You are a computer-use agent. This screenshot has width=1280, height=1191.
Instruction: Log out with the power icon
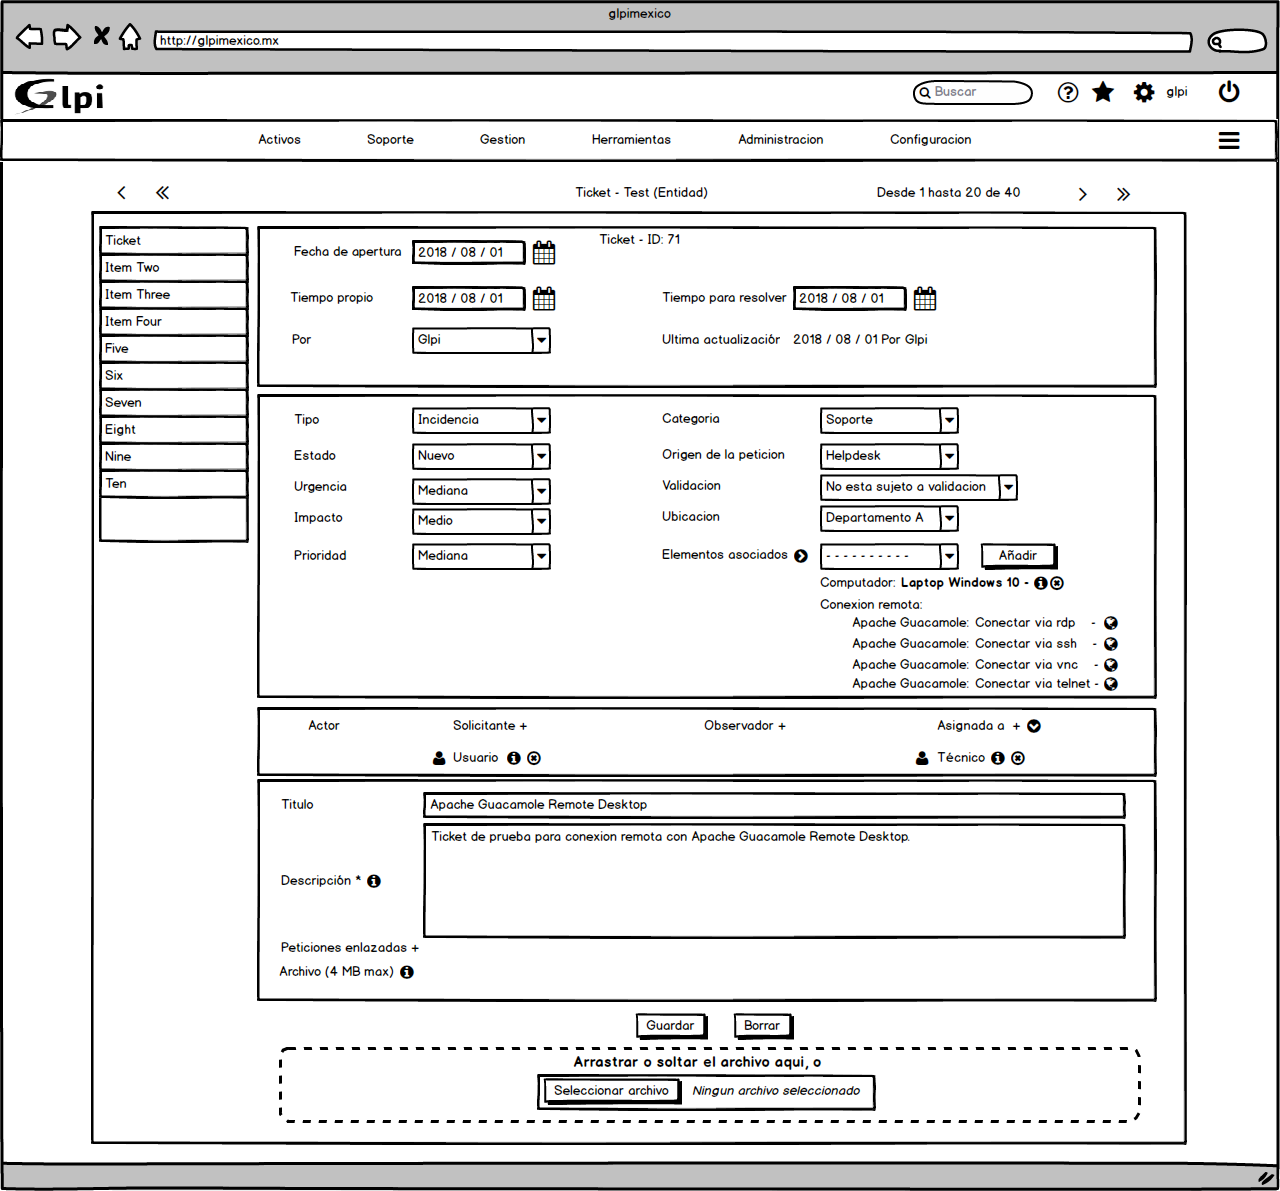click(1229, 92)
